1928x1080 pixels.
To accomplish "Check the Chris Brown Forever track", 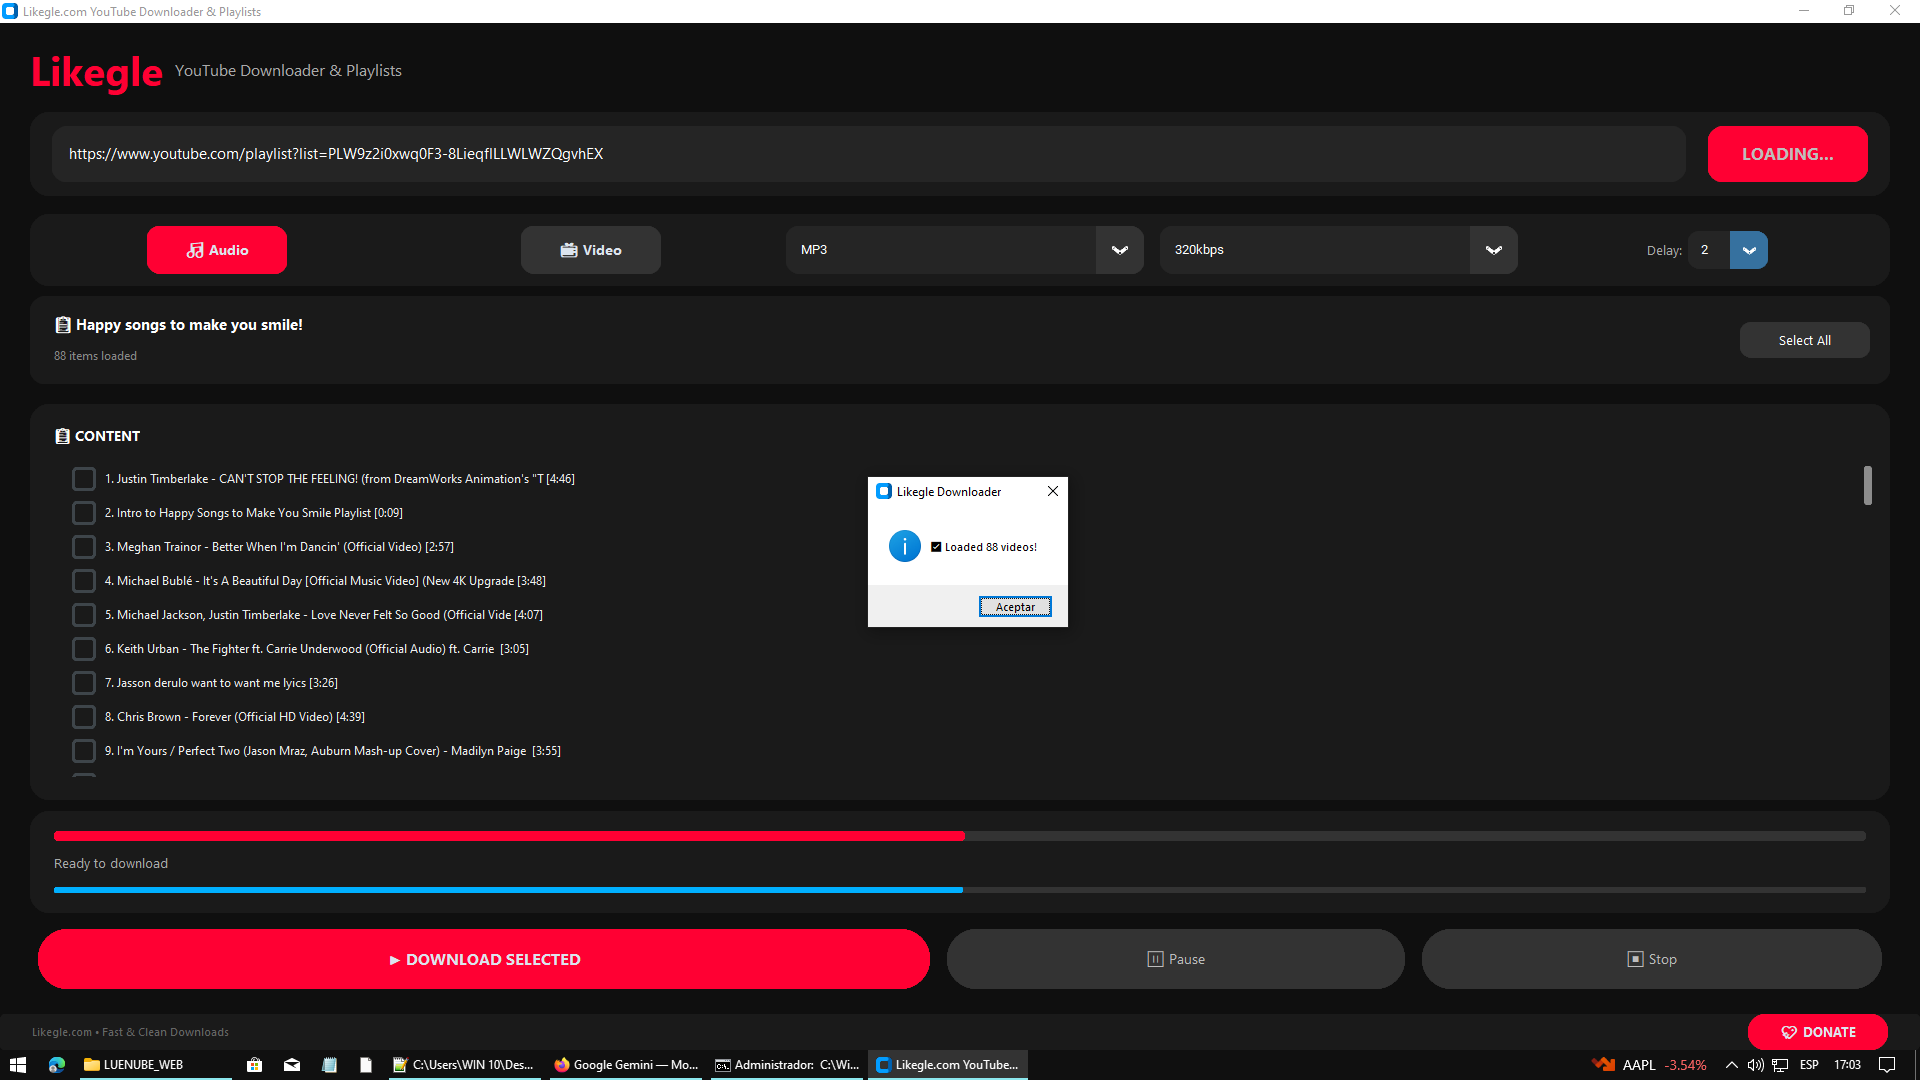I will pos(84,716).
